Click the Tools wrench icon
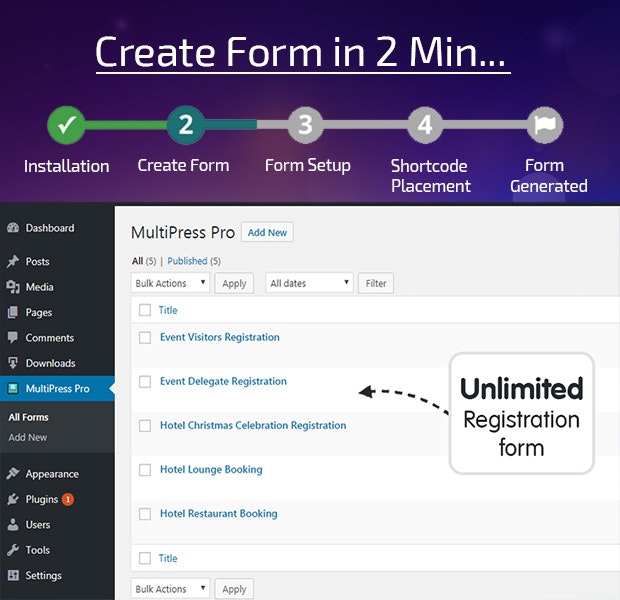Image resolution: width=620 pixels, height=600 pixels. point(13,550)
